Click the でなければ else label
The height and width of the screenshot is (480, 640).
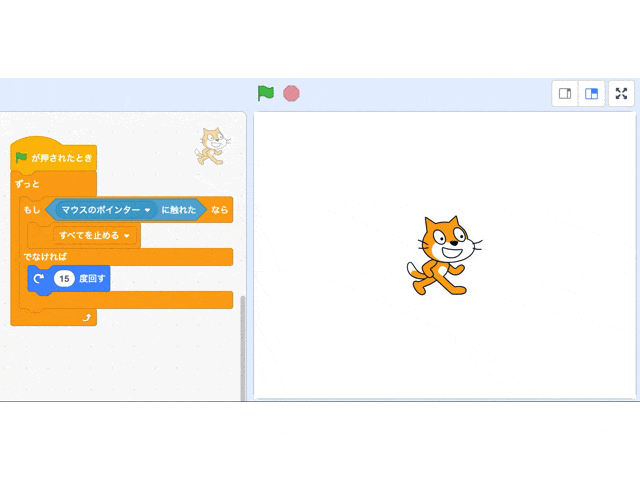pyautogui.click(x=45, y=257)
